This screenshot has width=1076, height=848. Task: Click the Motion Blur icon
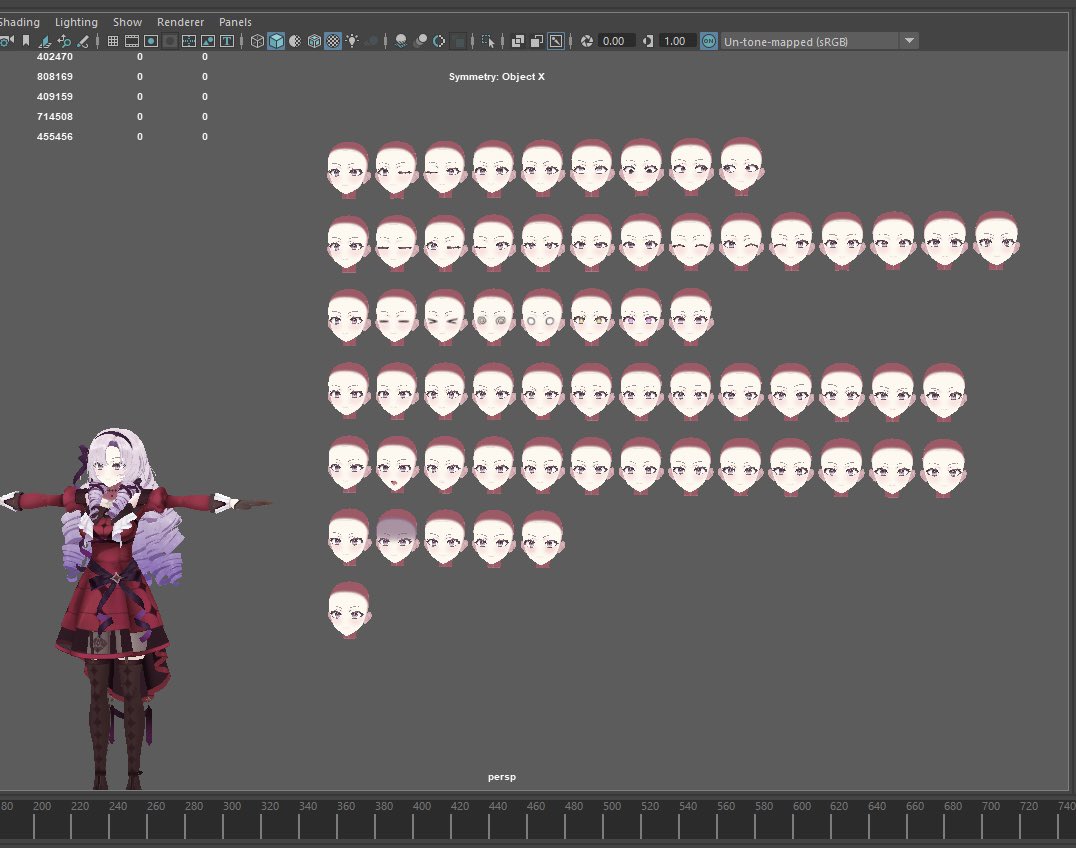421,41
